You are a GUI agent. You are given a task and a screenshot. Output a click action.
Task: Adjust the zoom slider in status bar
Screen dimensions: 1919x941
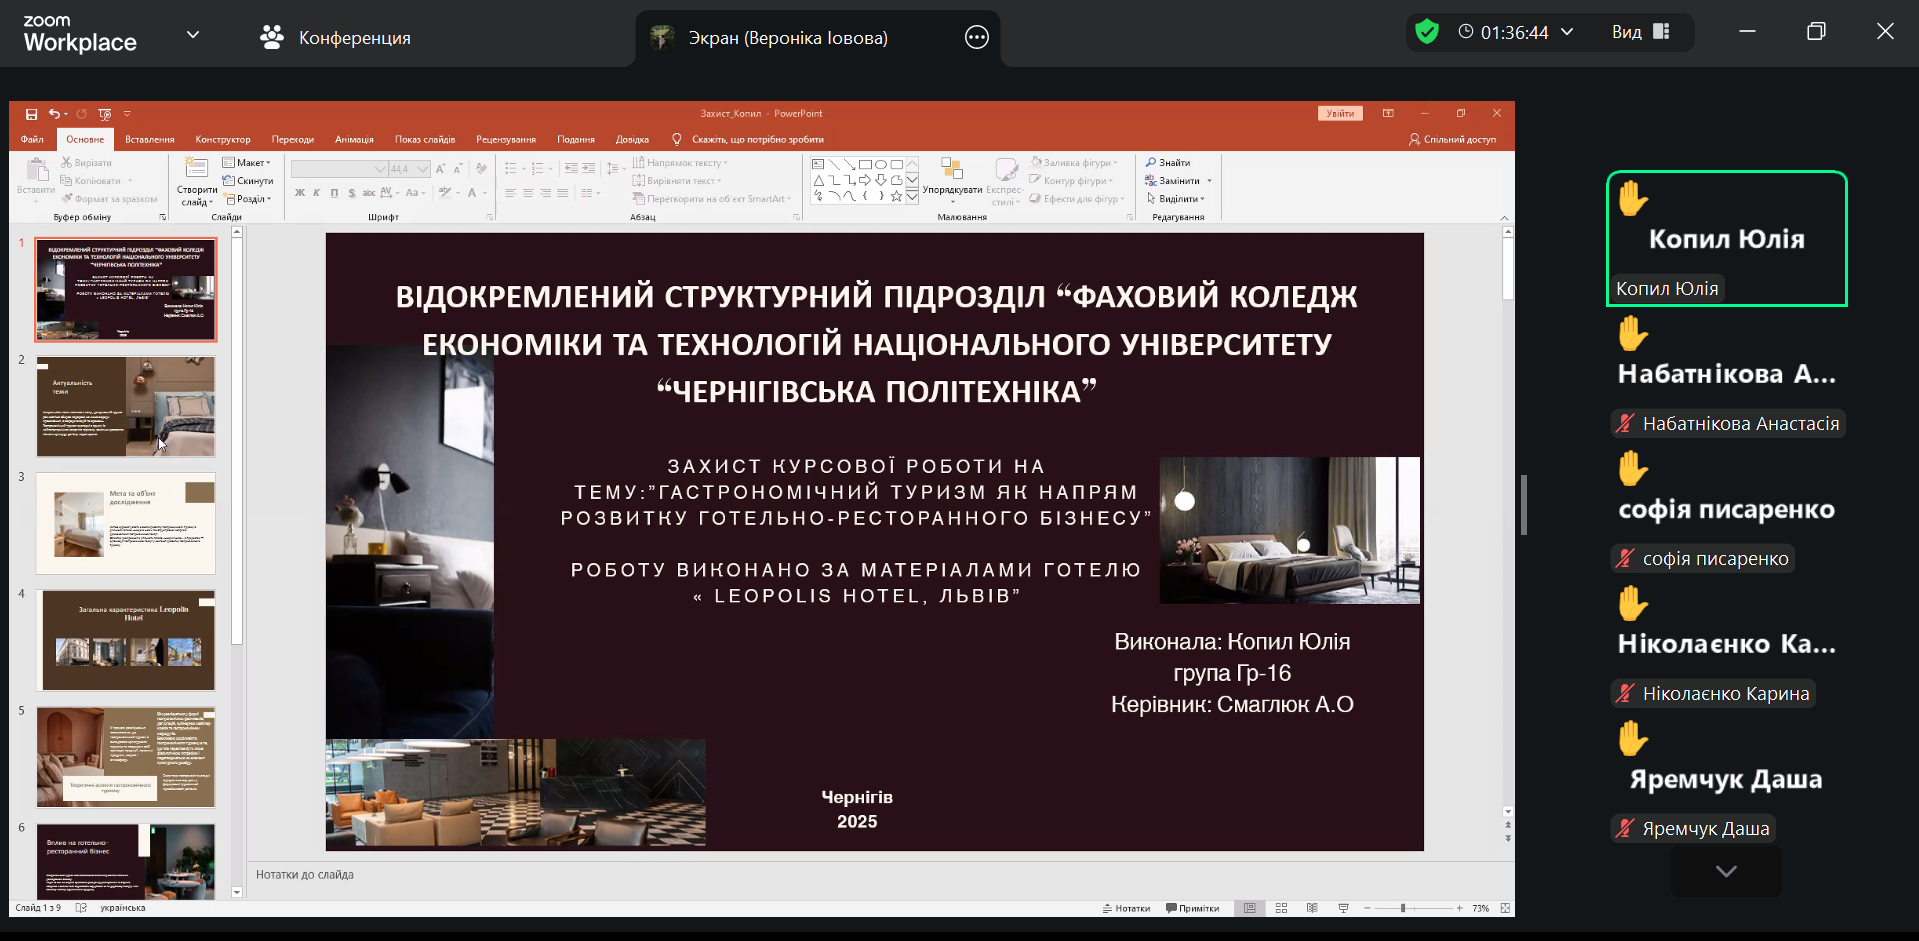click(1403, 908)
